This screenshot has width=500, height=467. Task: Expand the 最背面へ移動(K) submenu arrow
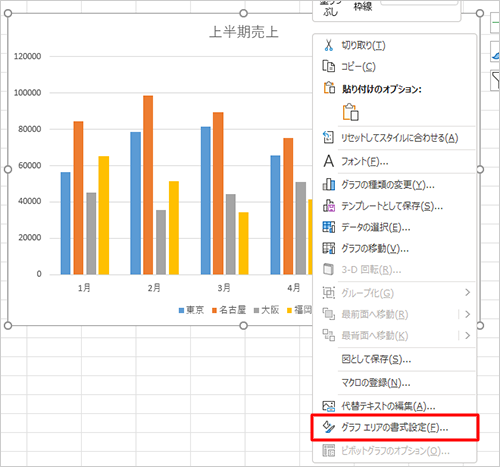(467, 335)
